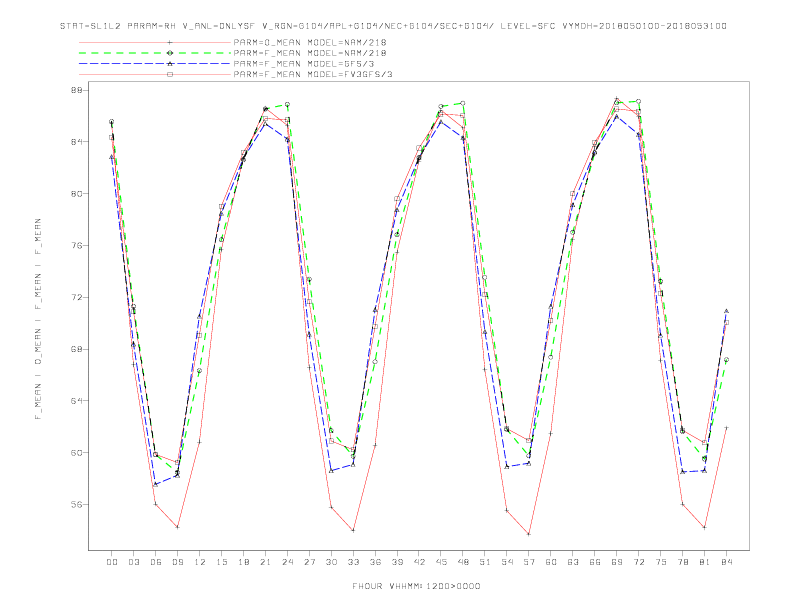Click x-axis forecast hour label 57
The image size is (792, 612).
(529, 562)
